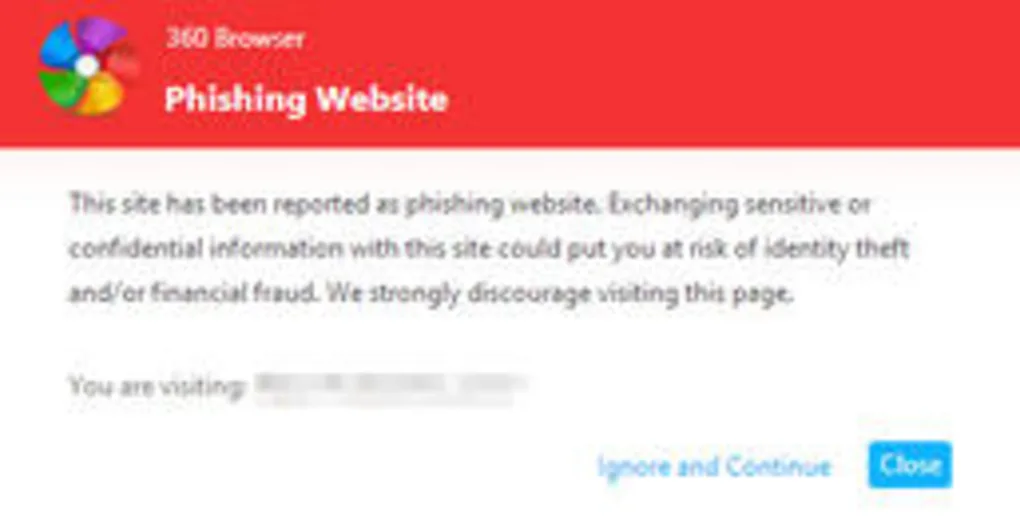This screenshot has width=1020, height=520.
Task: Click the purple petal of the logo
Action: (x=102, y=35)
